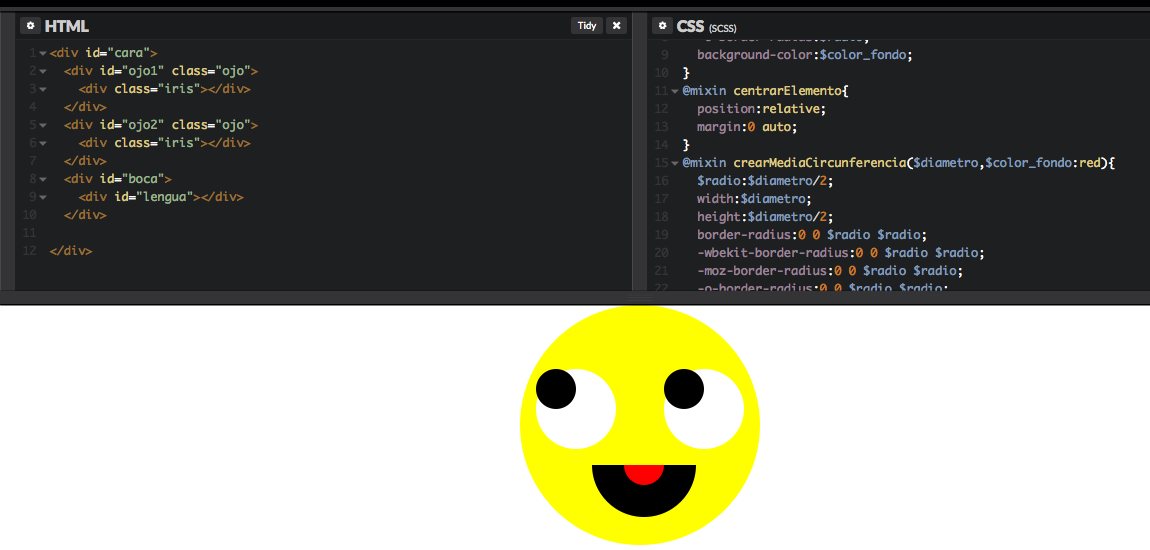
Task: Click the iris div code on HTML line 6
Action: point(164,143)
